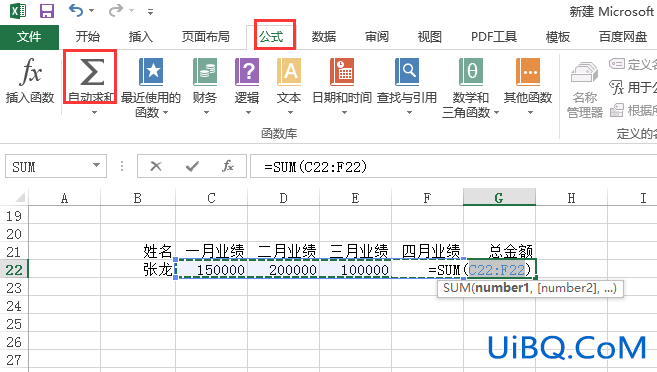
Task: Select row 25 header
Action: point(14,324)
